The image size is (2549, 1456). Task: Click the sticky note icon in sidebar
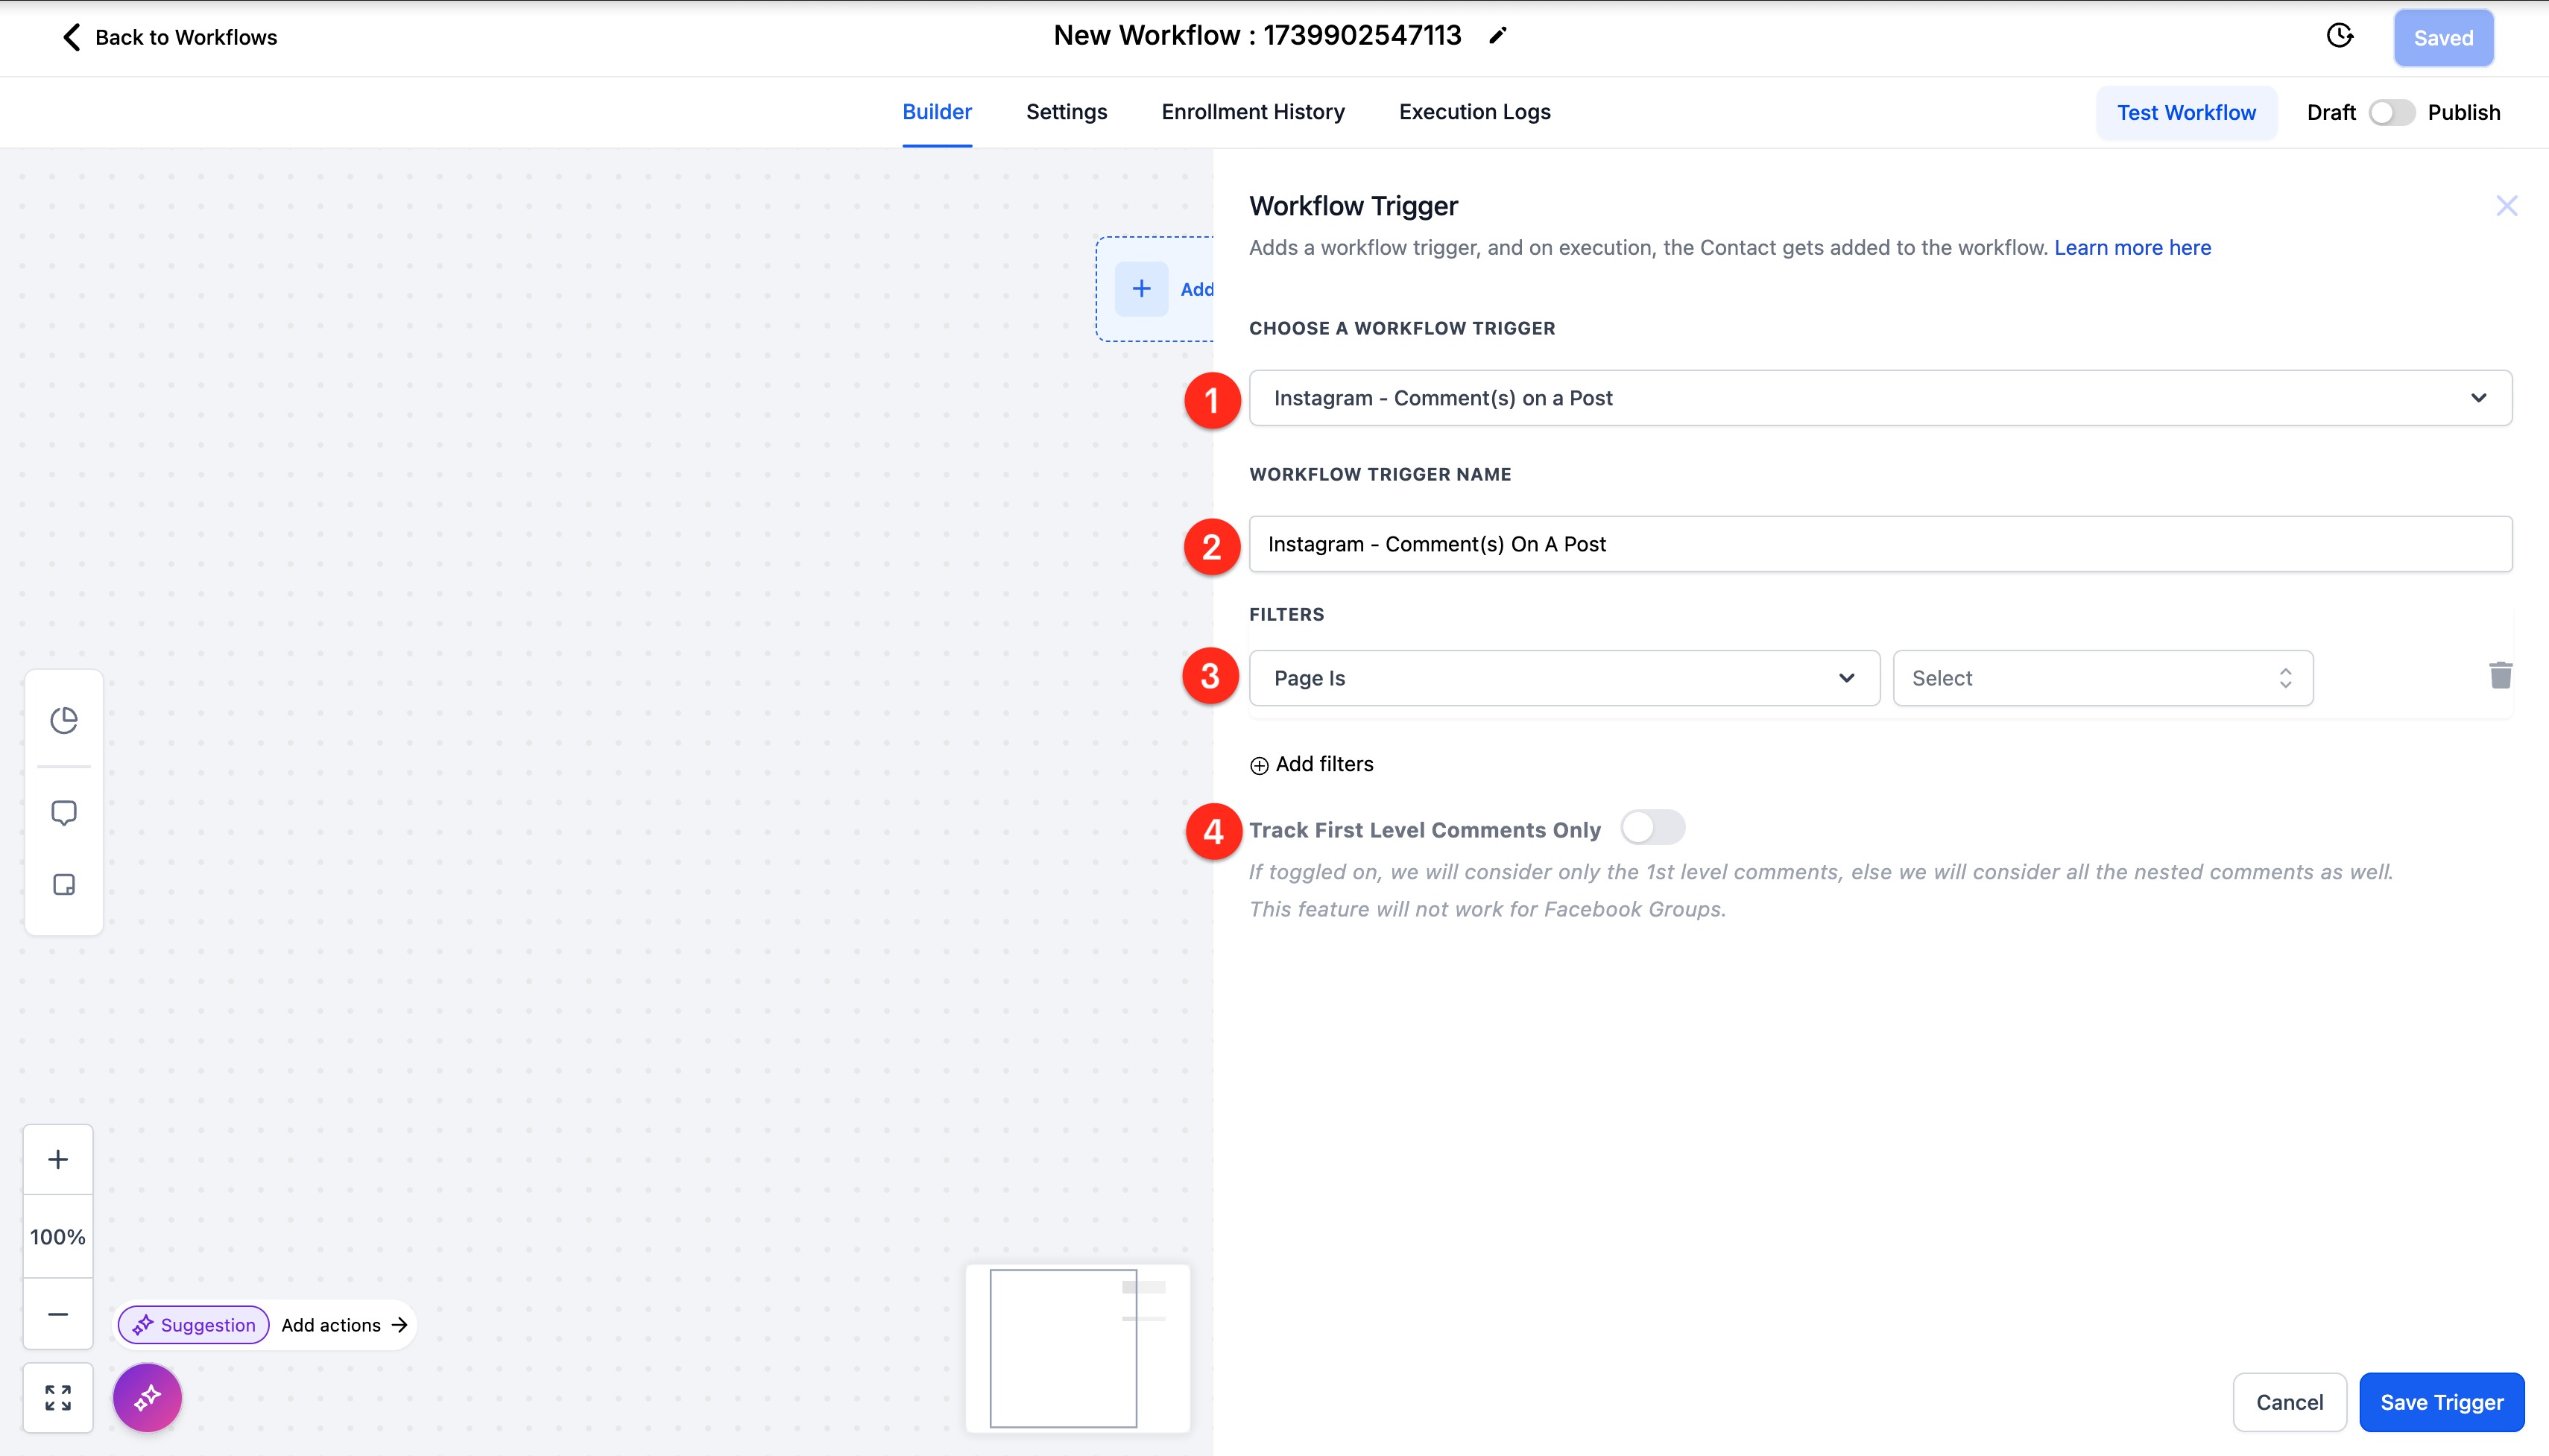tap(64, 885)
